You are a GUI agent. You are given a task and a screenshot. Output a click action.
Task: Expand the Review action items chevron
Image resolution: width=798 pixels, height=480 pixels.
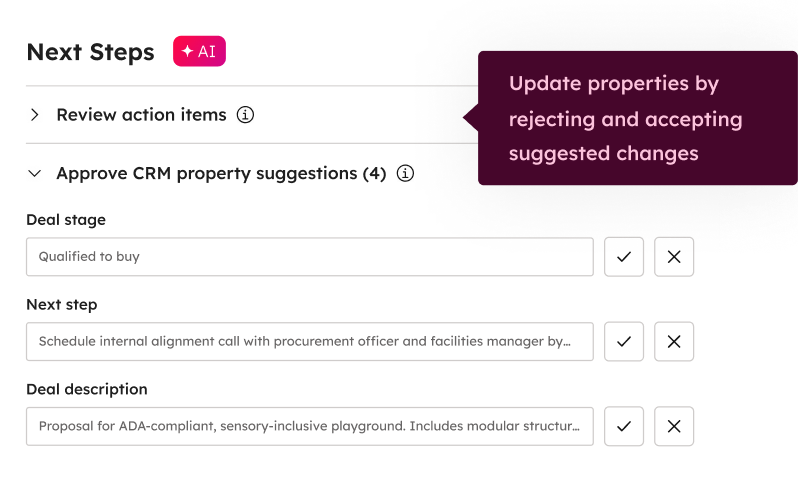coord(35,115)
